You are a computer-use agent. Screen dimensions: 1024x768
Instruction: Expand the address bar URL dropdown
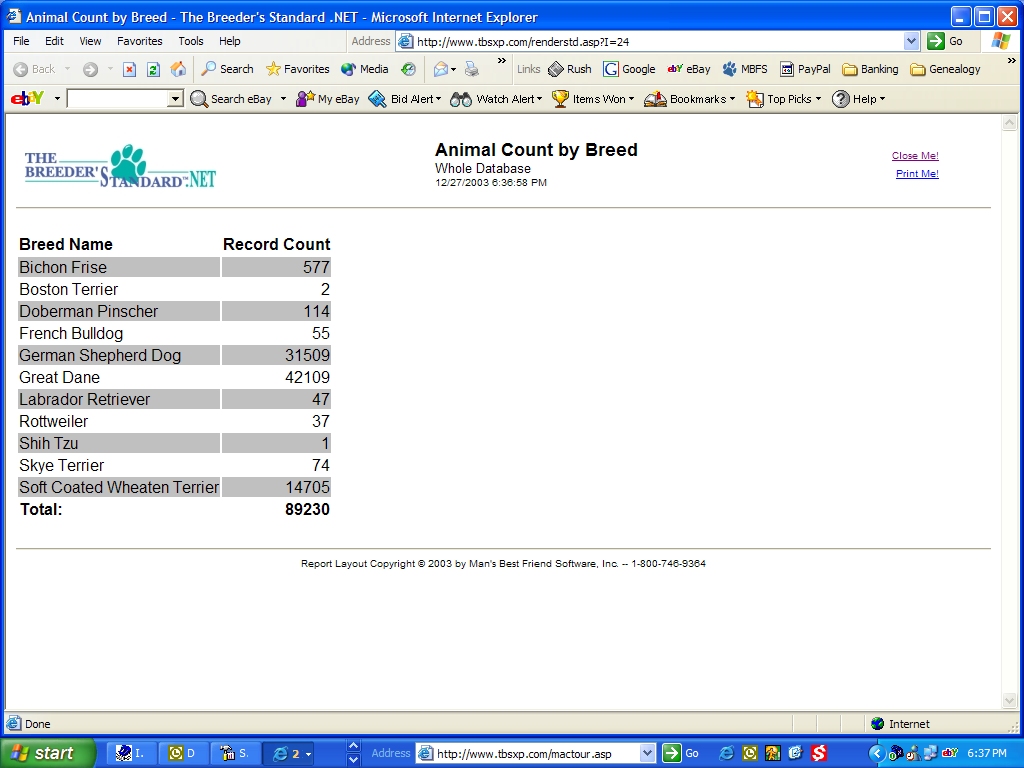tap(911, 41)
